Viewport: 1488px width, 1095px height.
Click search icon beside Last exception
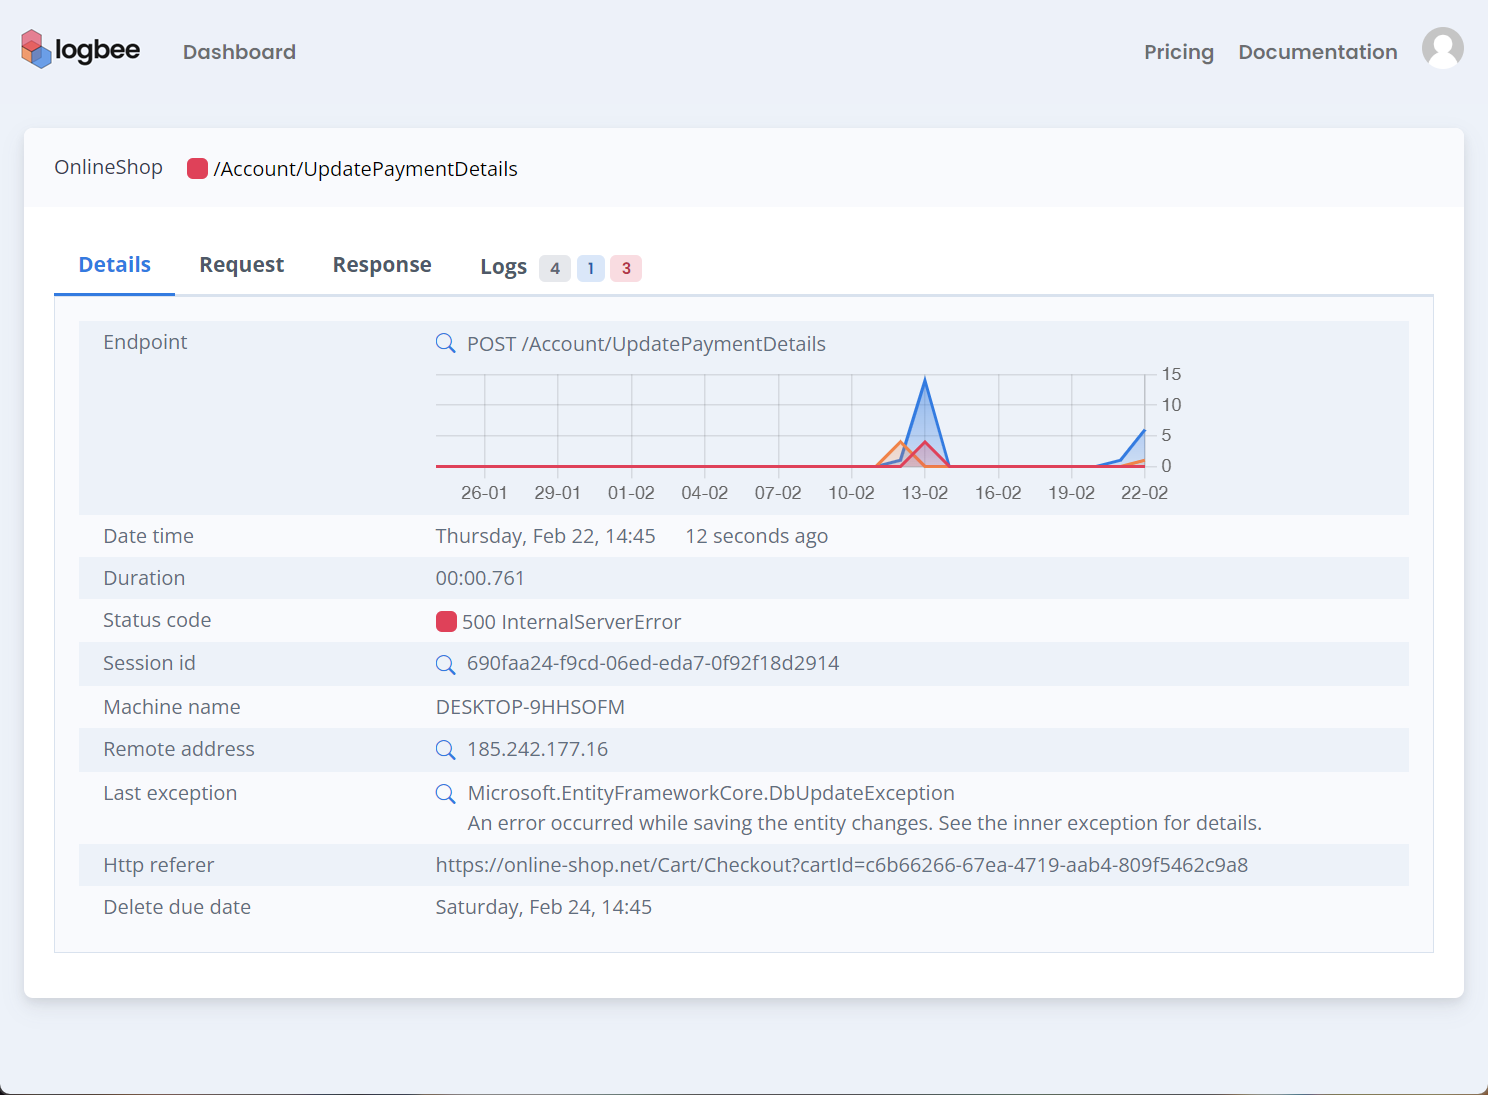tap(446, 794)
